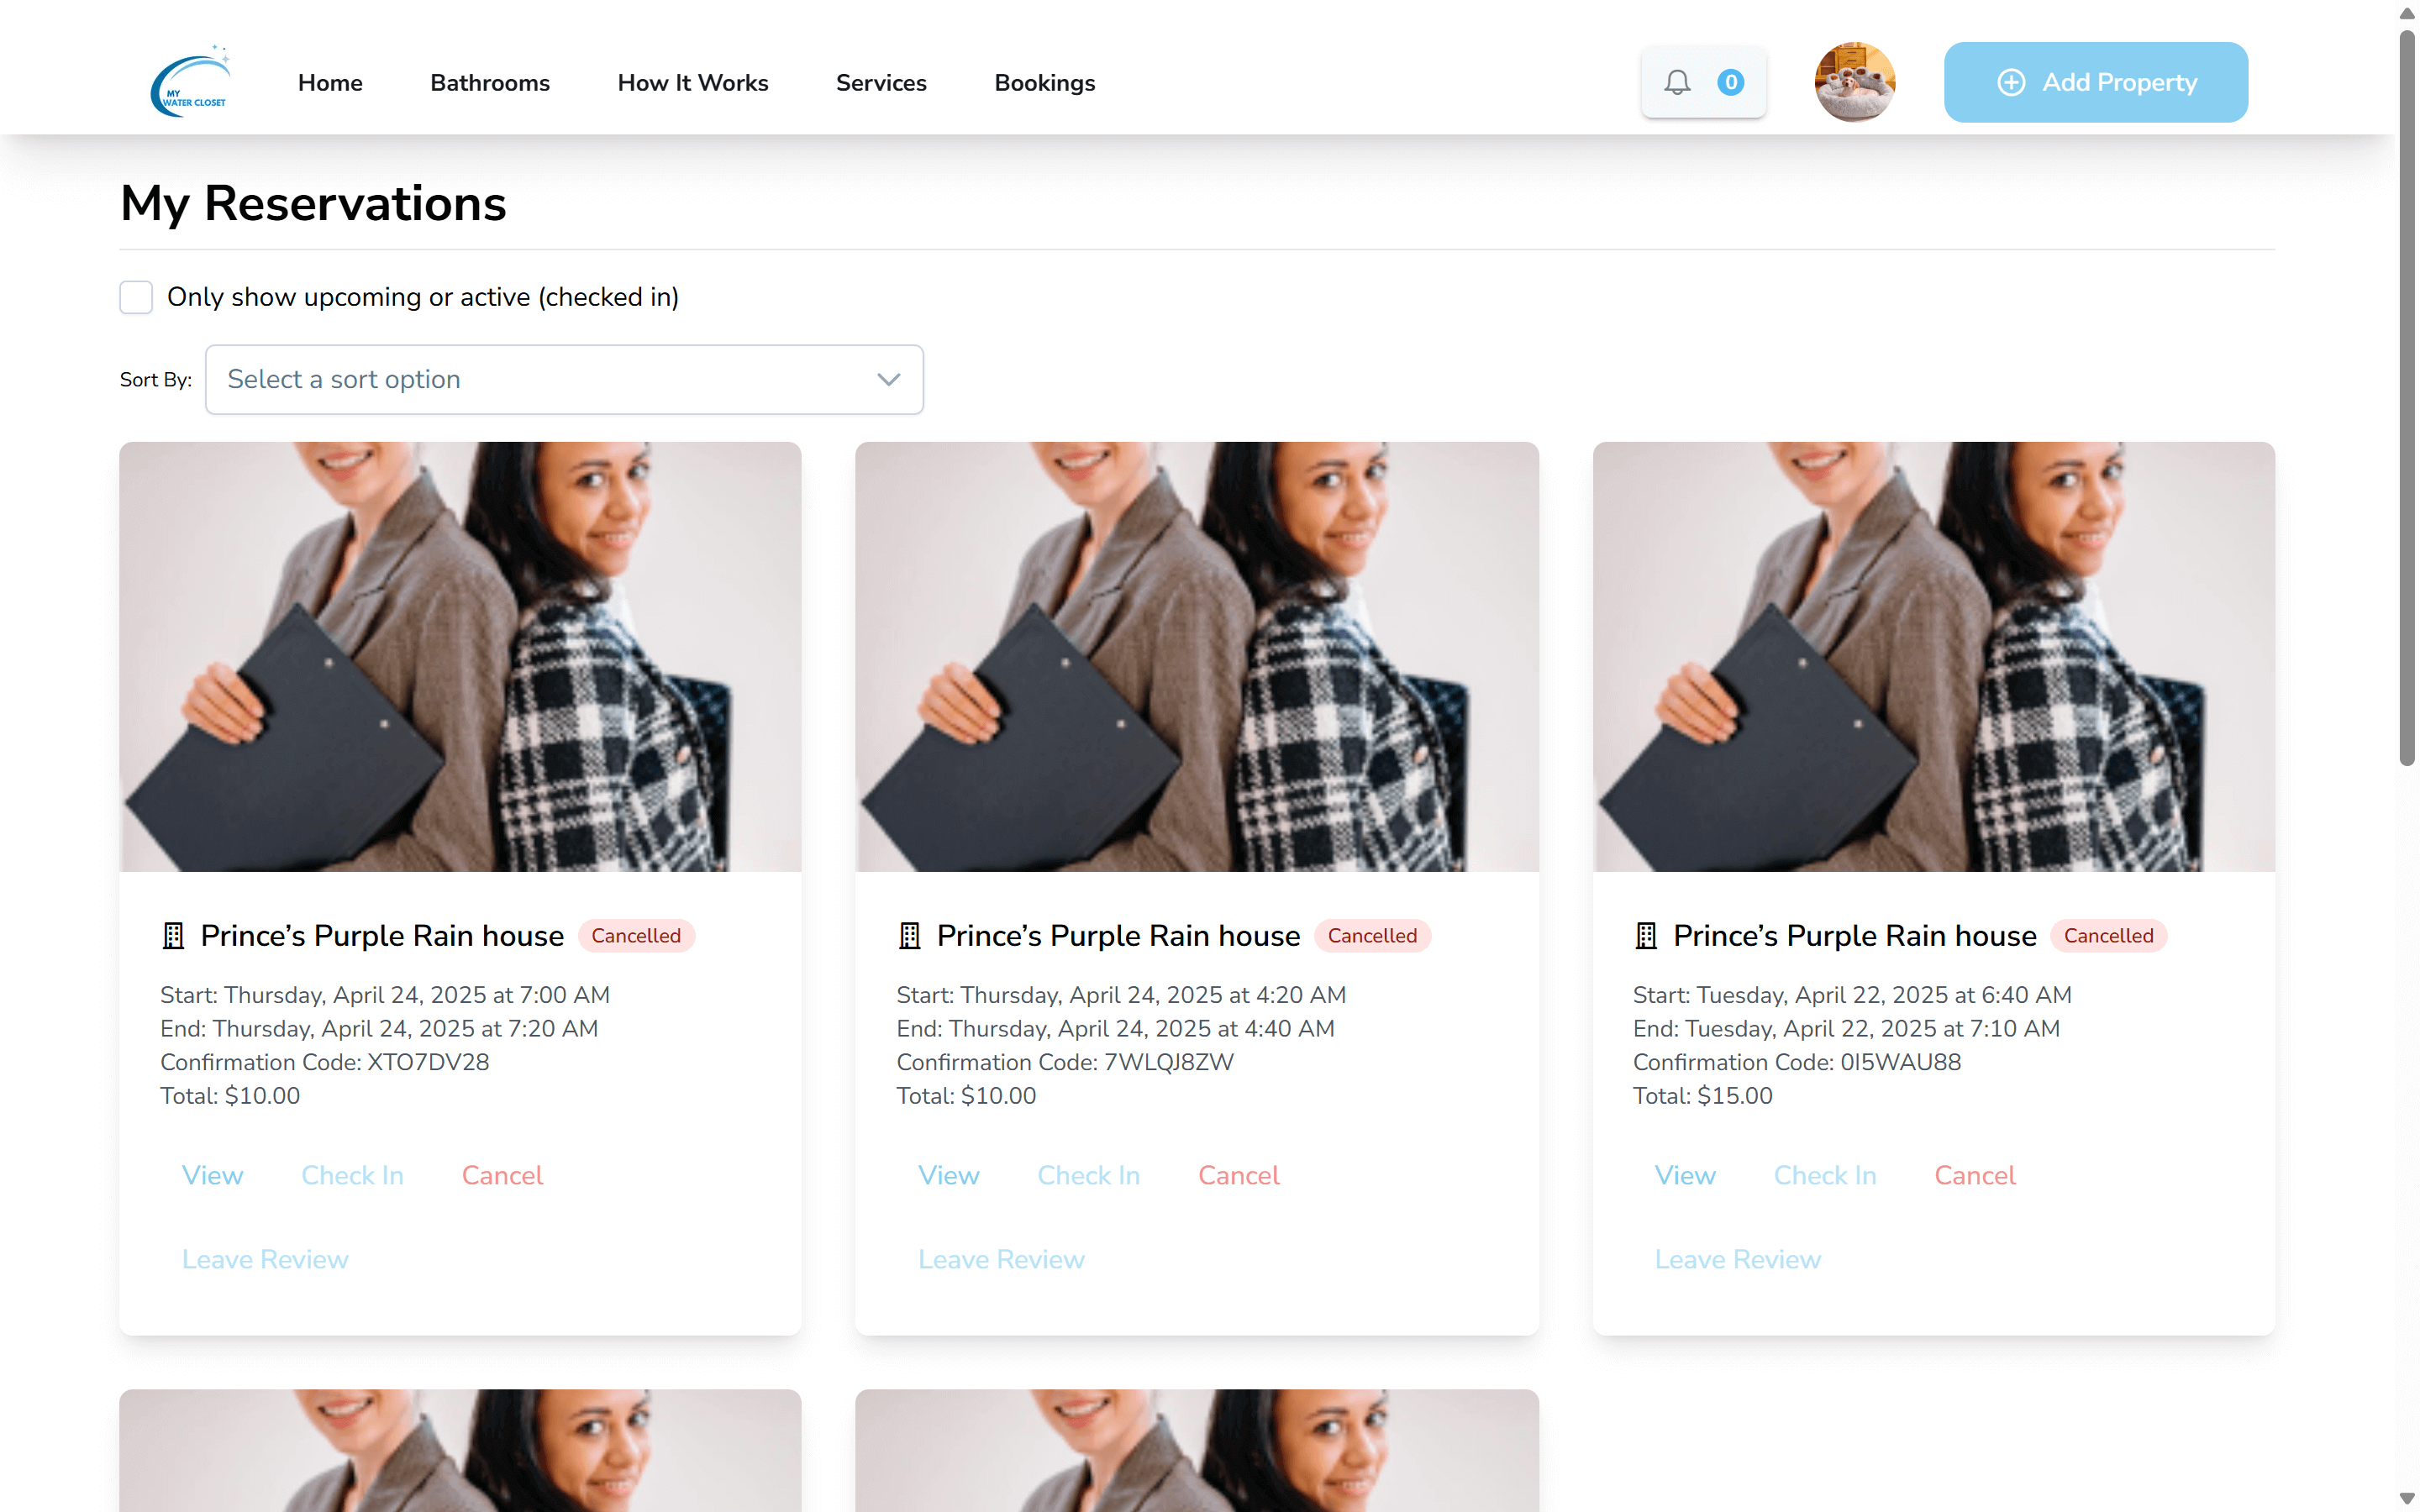Click building icon on second reservation card
The height and width of the screenshot is (1512, 2420).
(x=909, y=935)
